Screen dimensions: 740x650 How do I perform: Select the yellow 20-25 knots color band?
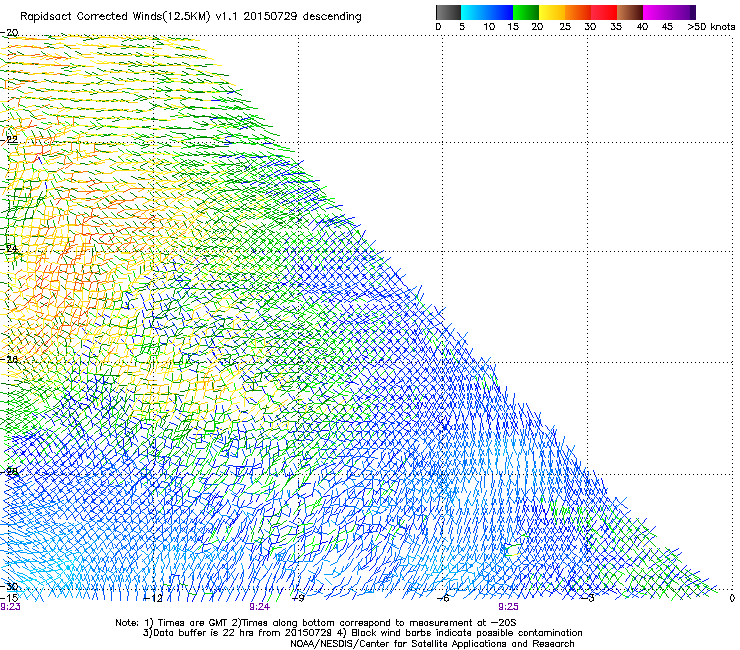552,12
